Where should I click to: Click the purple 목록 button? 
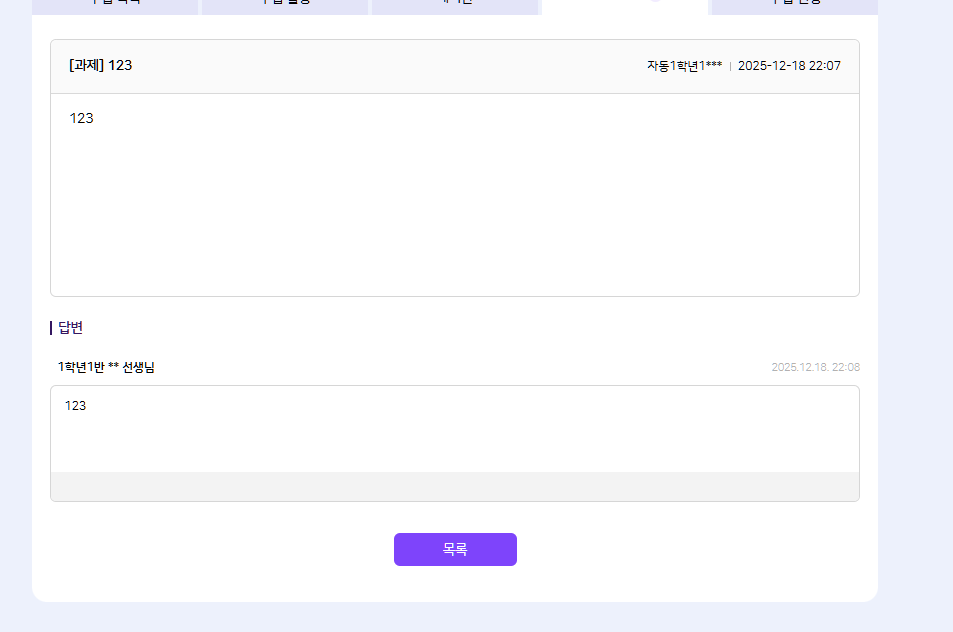455,549
